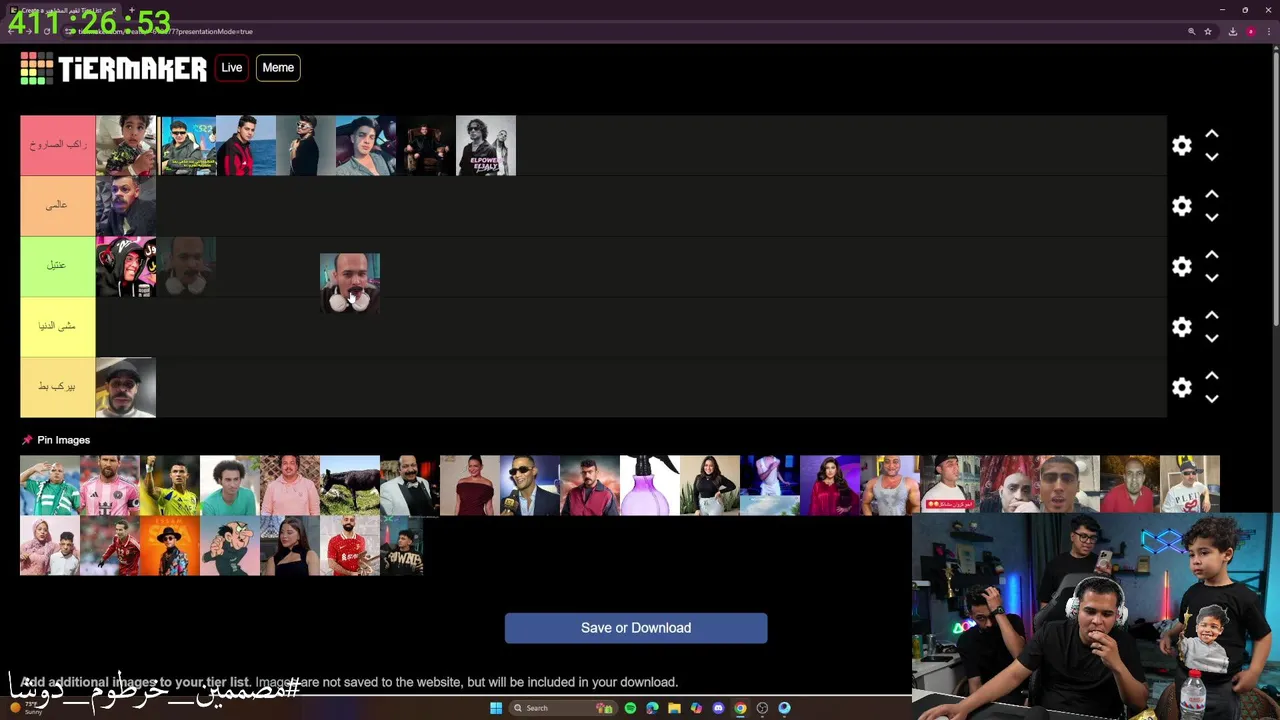Click 'Add additional images to your tier list' link
Screen dimensions: 1280x720
[135, 682]
